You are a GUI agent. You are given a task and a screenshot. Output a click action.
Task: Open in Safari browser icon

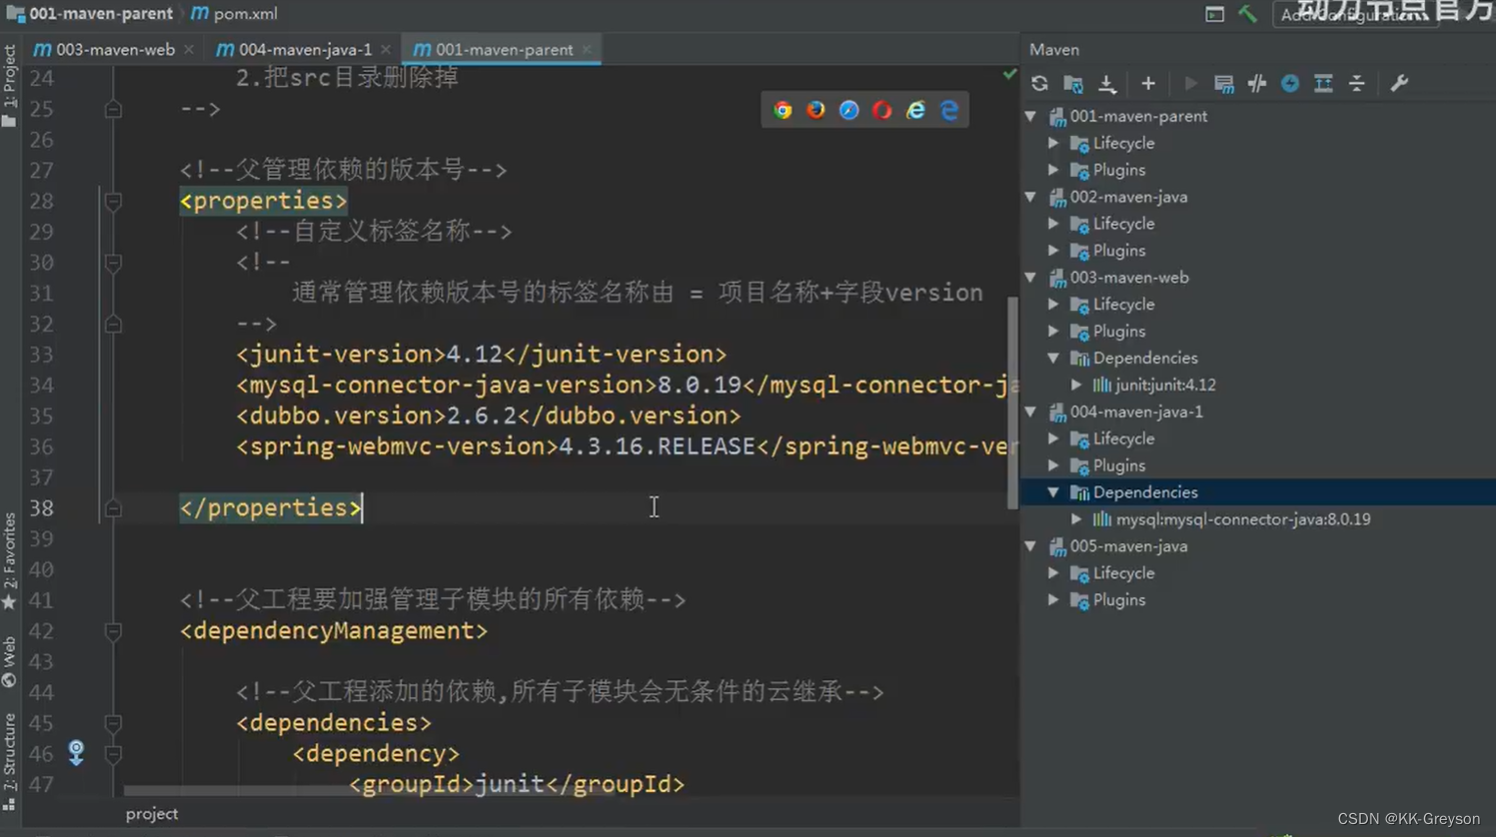tap(849, 110)
